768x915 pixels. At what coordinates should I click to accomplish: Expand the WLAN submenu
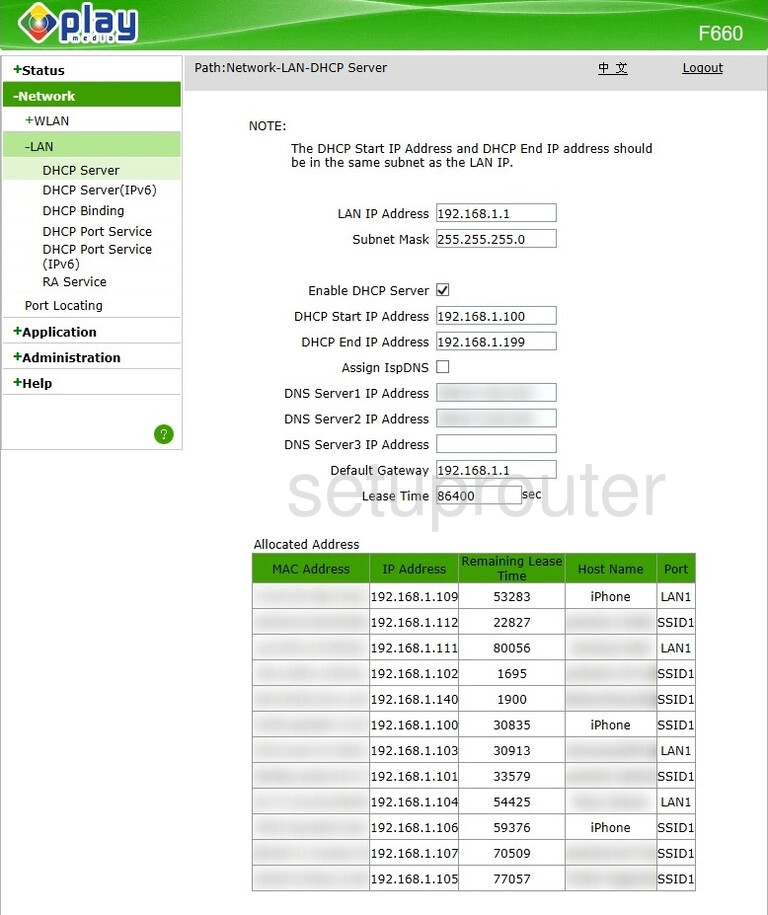click(48, 121)
